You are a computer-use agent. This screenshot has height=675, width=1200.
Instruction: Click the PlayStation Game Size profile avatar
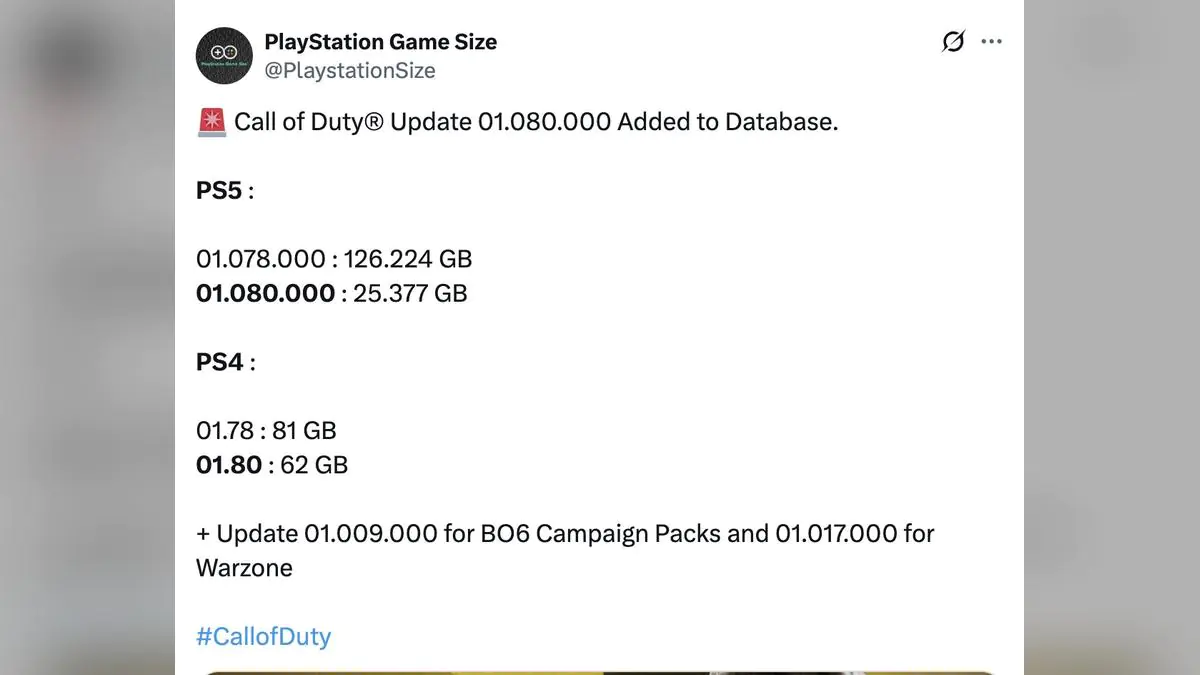click(x=224, y=56)
